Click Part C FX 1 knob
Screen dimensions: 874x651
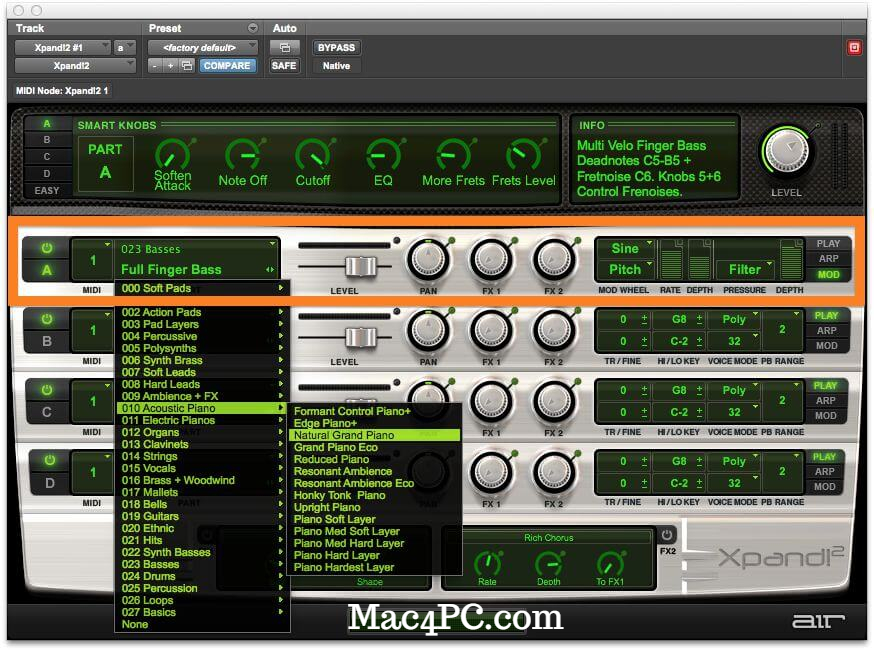[491, 401]
